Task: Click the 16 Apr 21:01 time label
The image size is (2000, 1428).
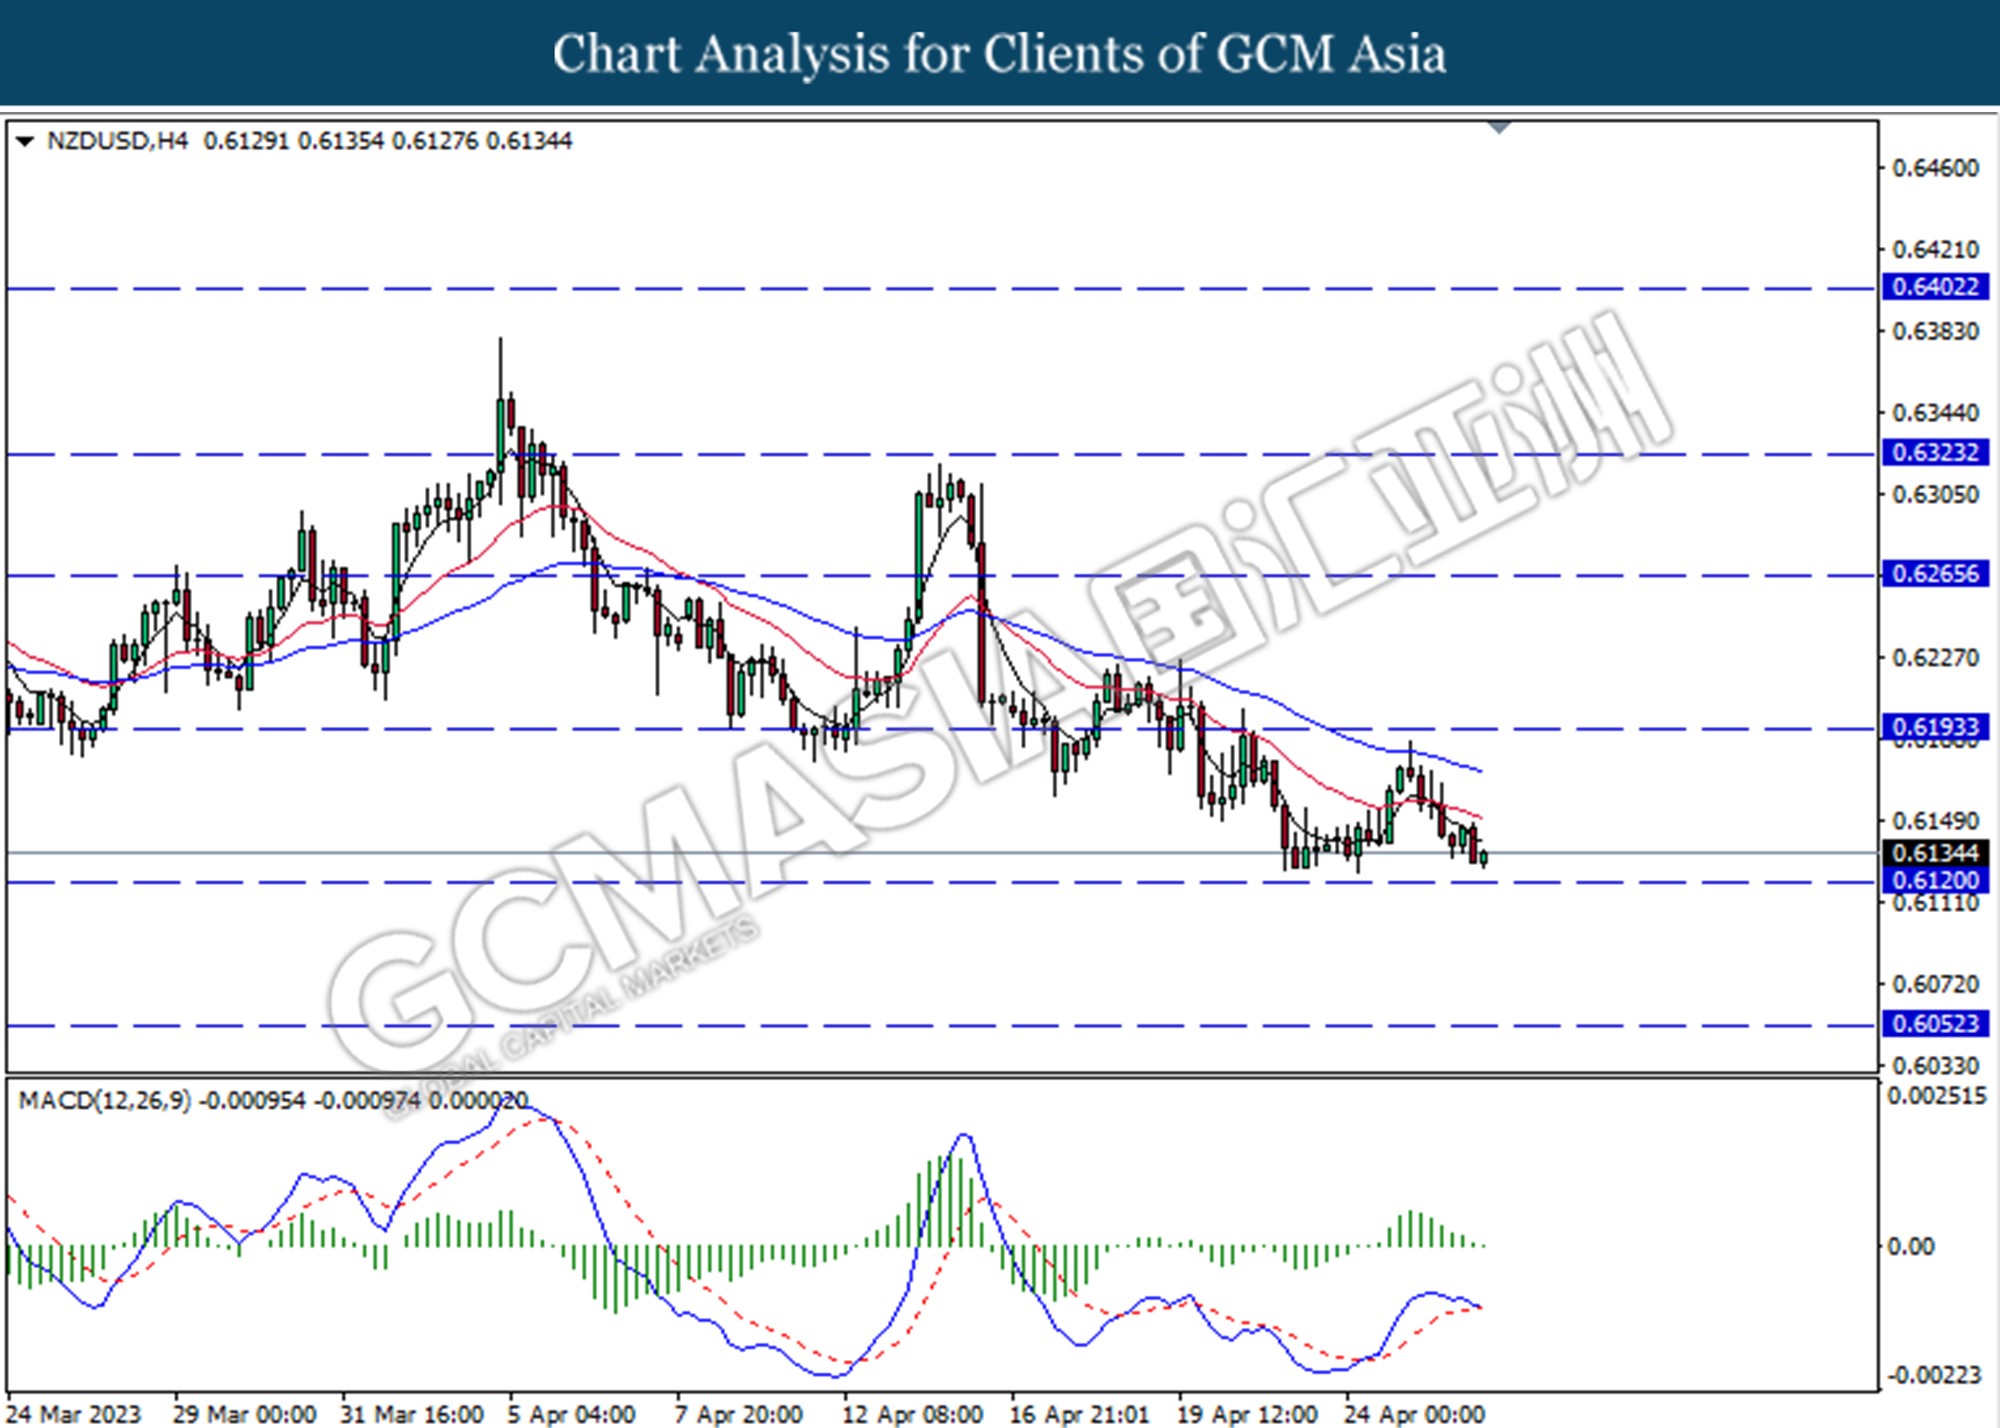Action: [x=1079, y=1414]
